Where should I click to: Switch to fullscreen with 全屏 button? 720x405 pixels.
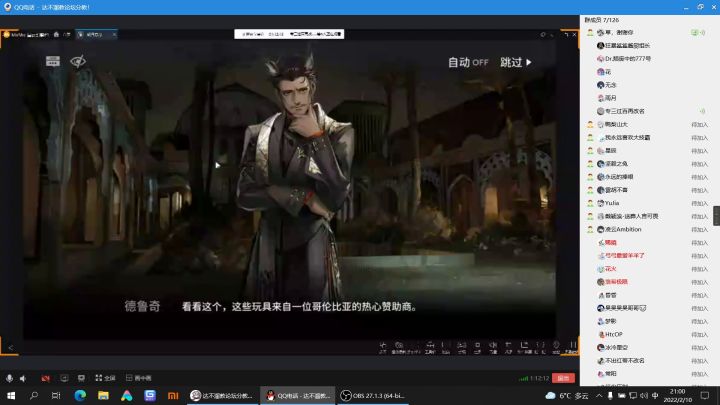coord(105,378)
